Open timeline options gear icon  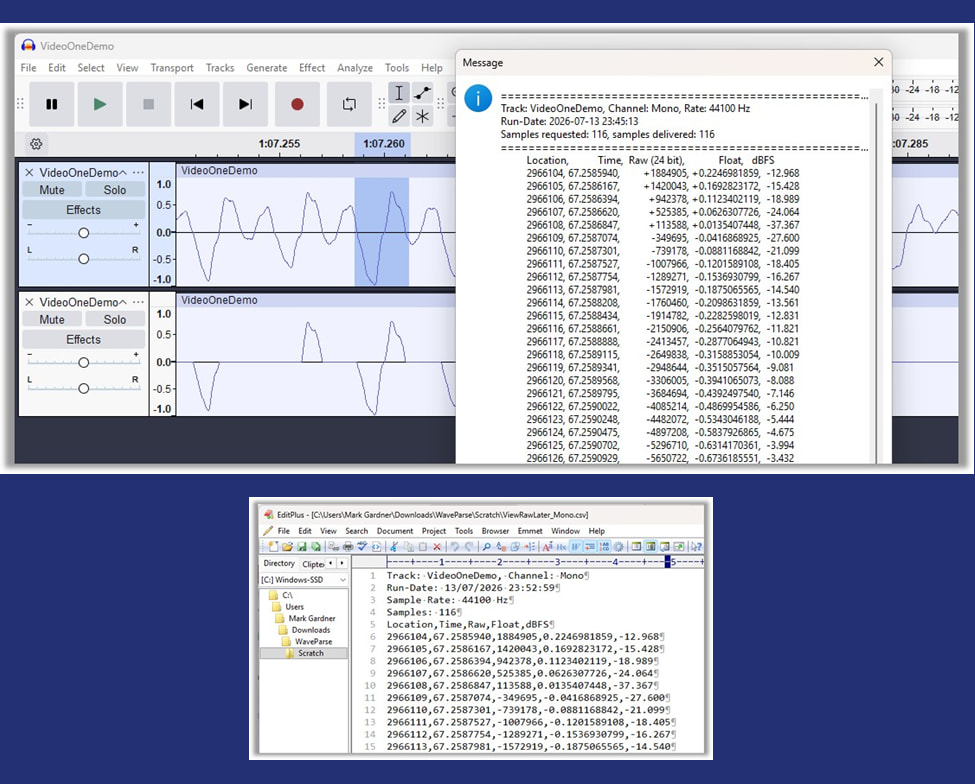[x=36, y=144]
